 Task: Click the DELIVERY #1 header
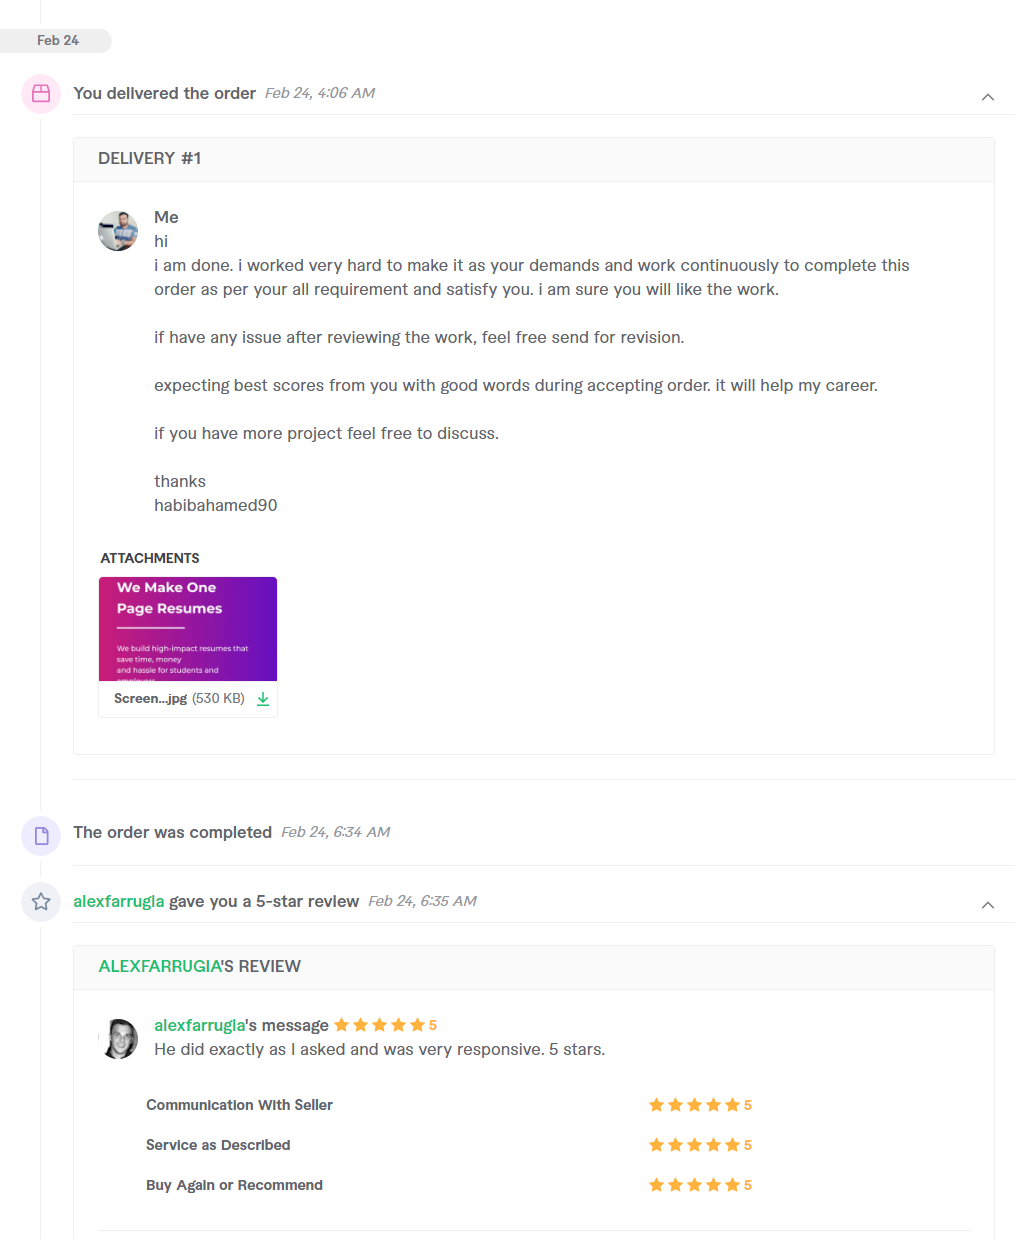[x=150, y=158]
